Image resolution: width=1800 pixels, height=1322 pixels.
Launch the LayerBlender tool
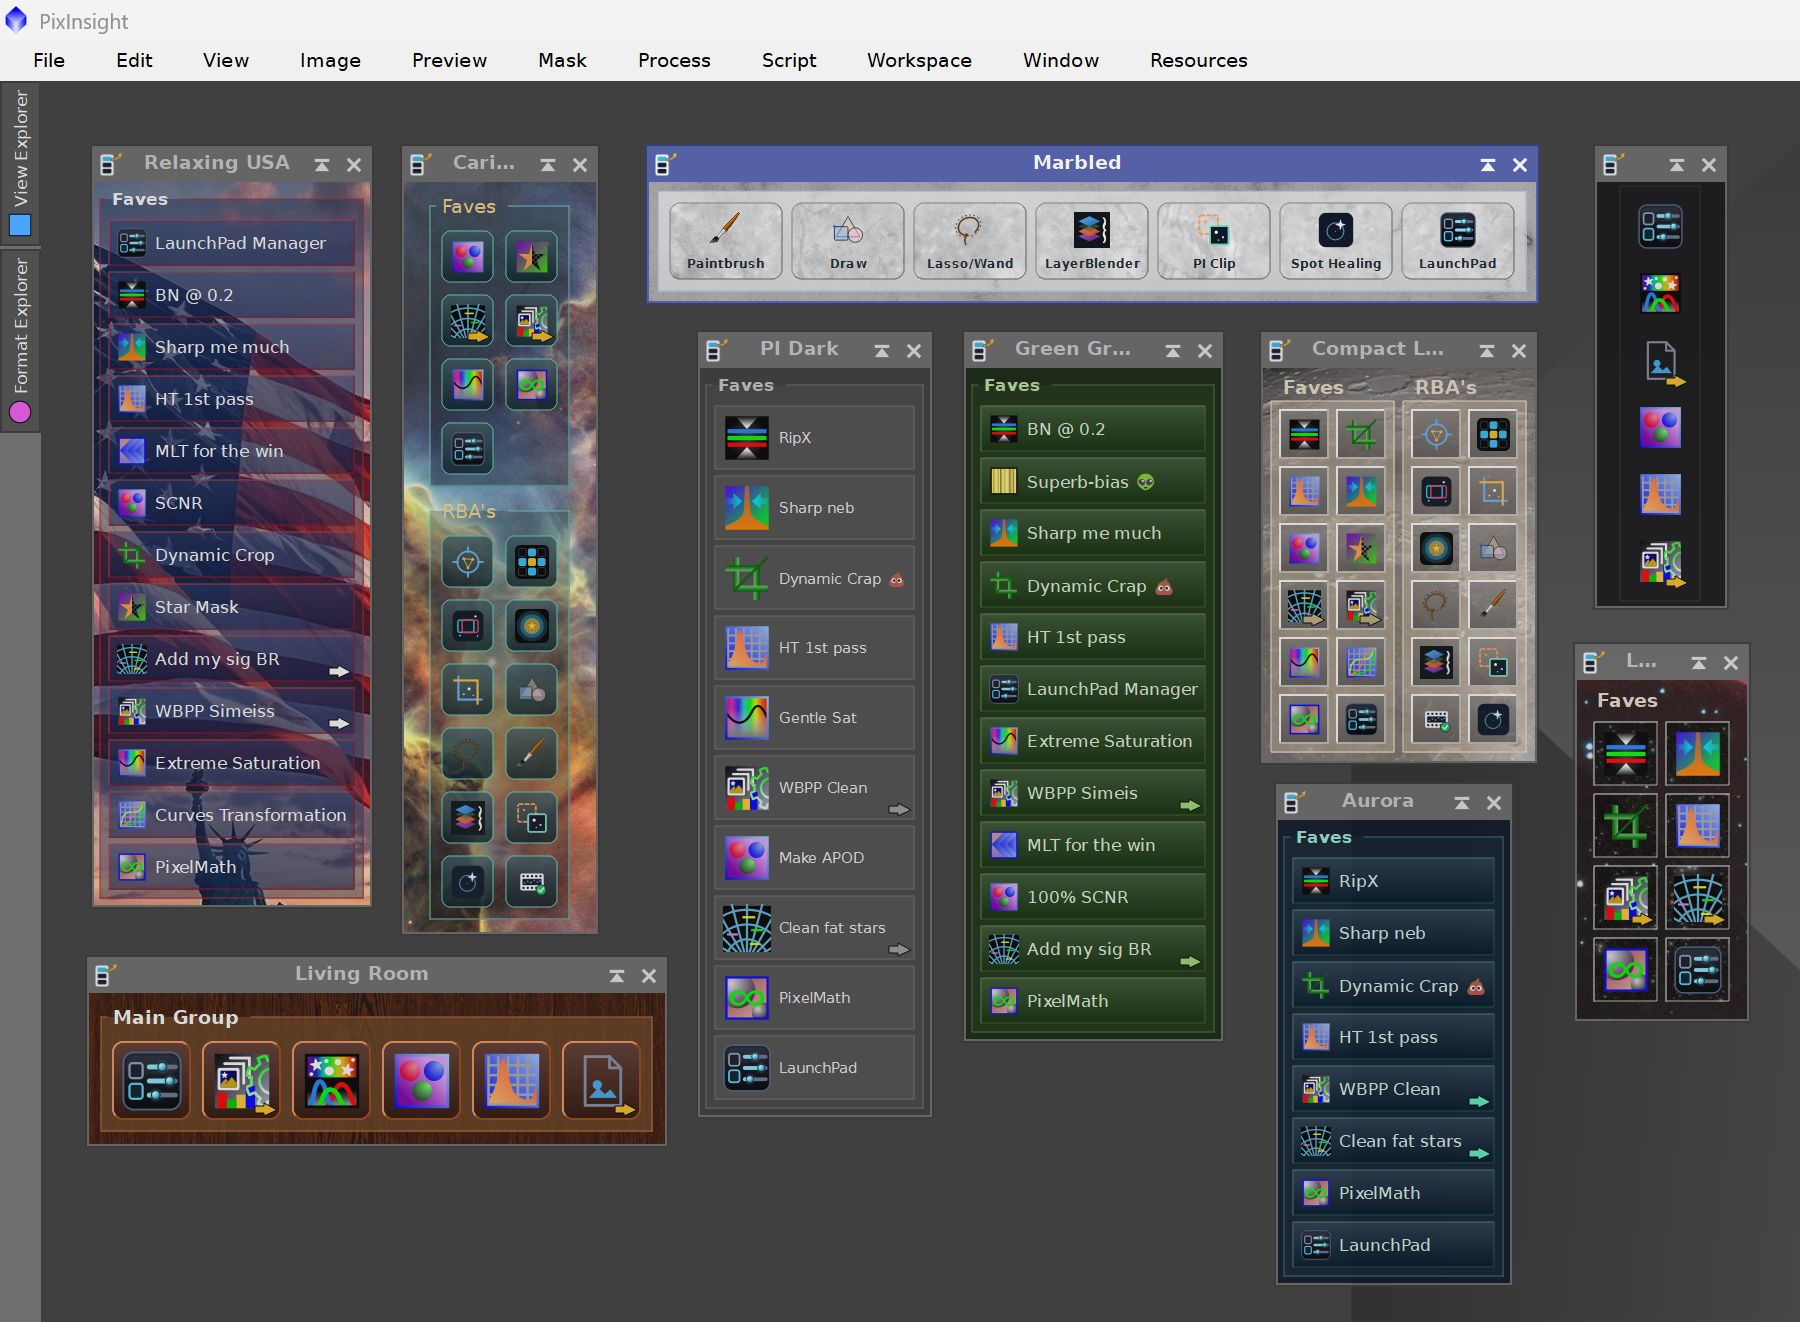(x=1092, y=240)
